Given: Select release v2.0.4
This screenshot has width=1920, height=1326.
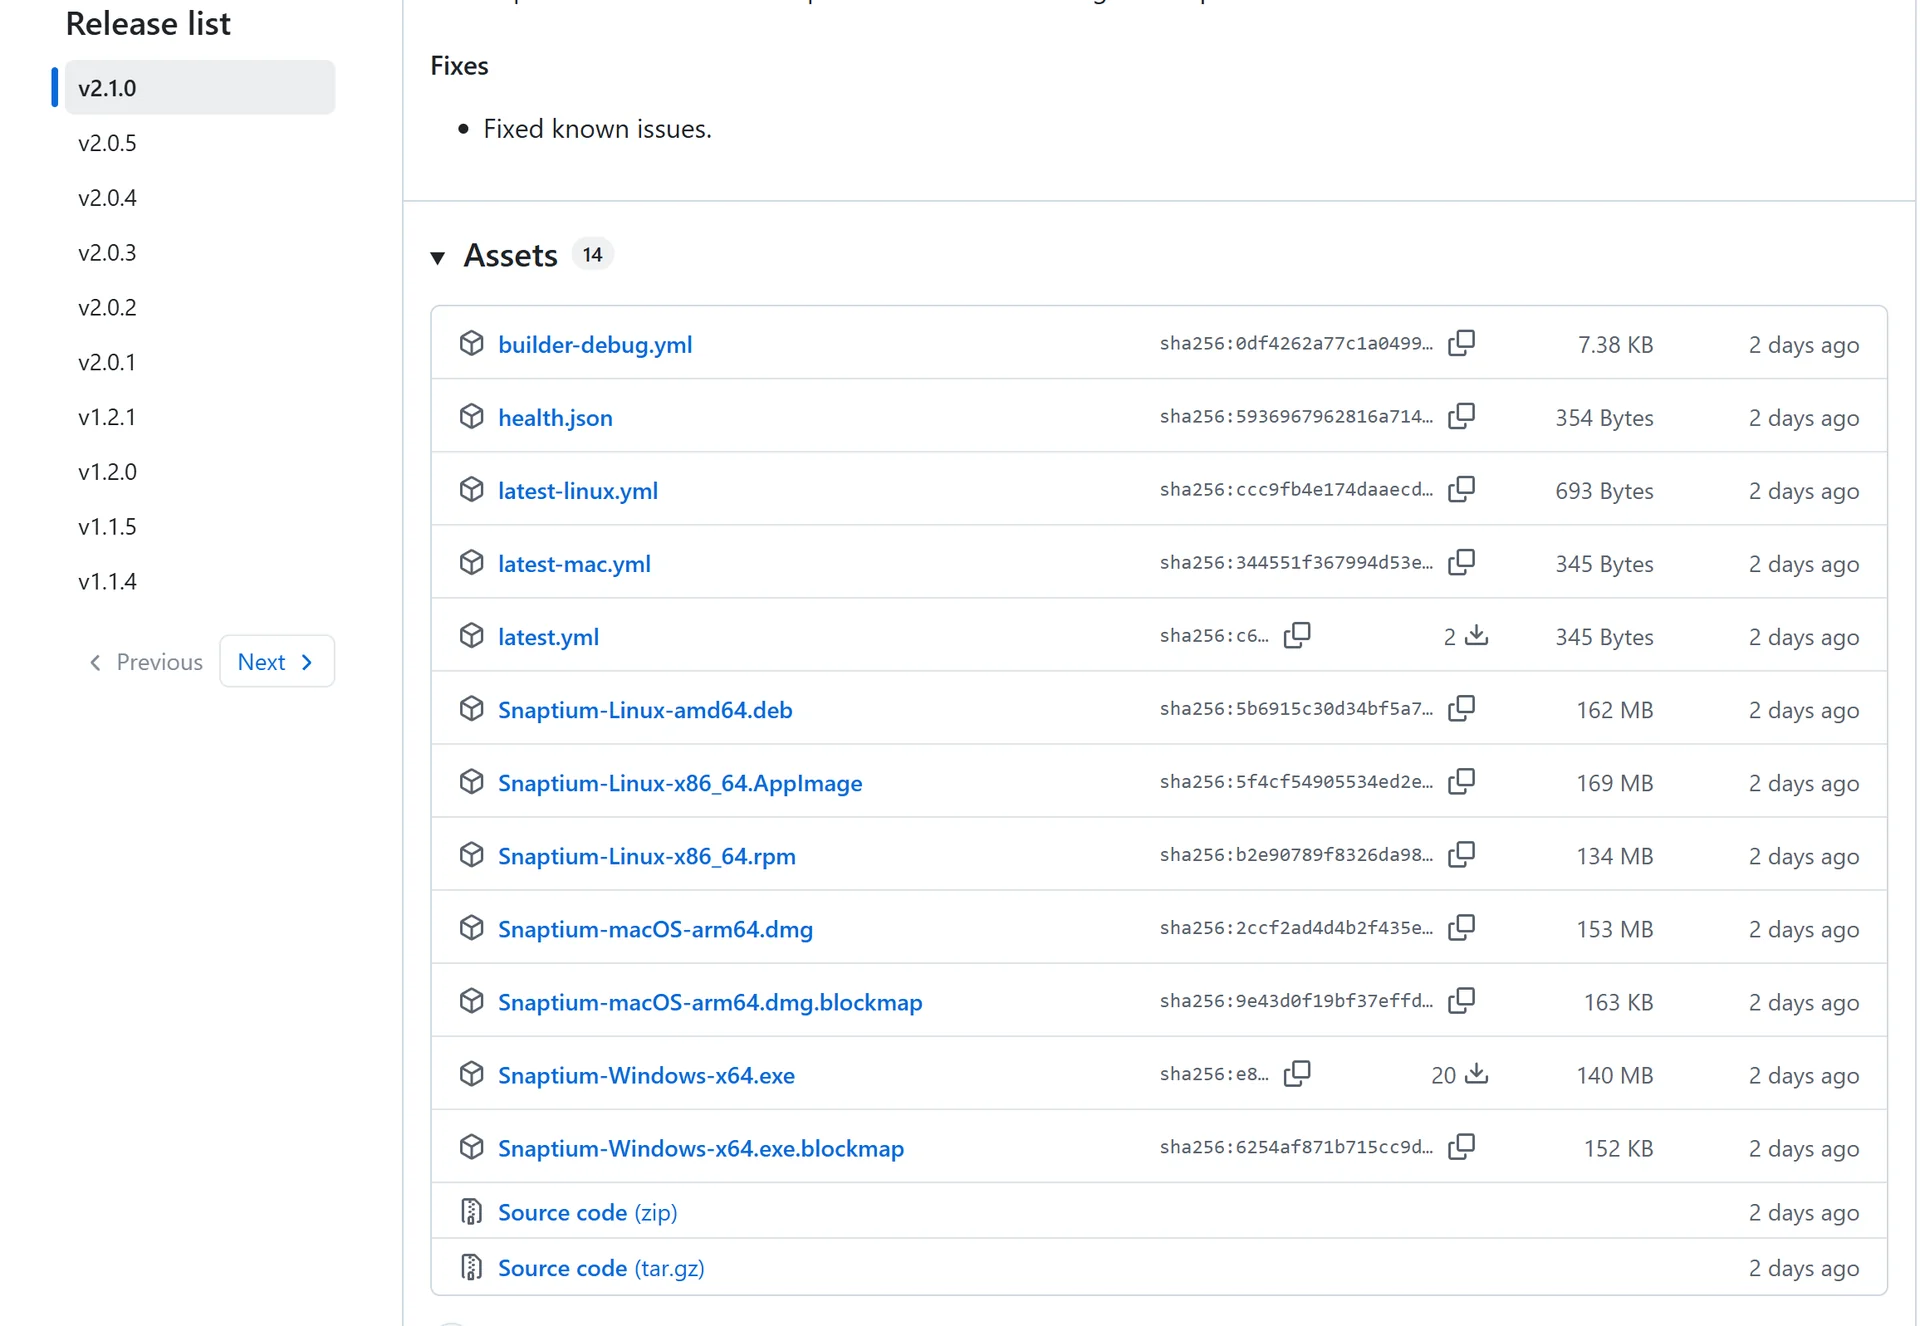Looking at the screenshot, I should click(107, 197).
